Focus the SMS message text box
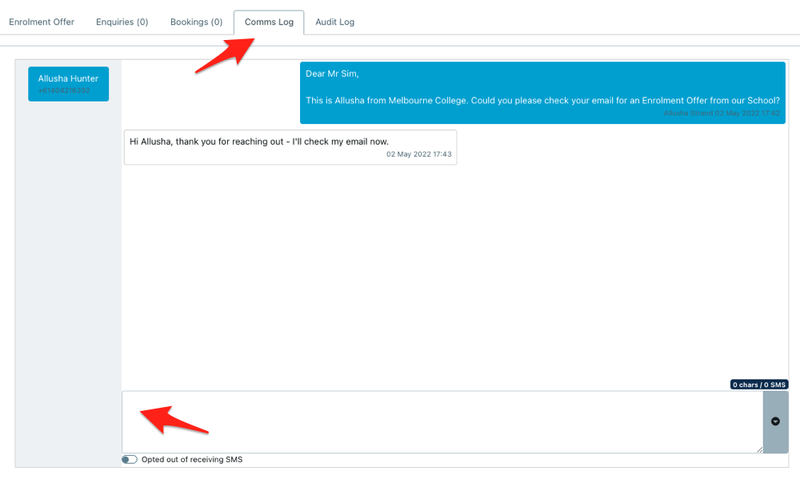800x479 pixels. (x=440, y=421)
